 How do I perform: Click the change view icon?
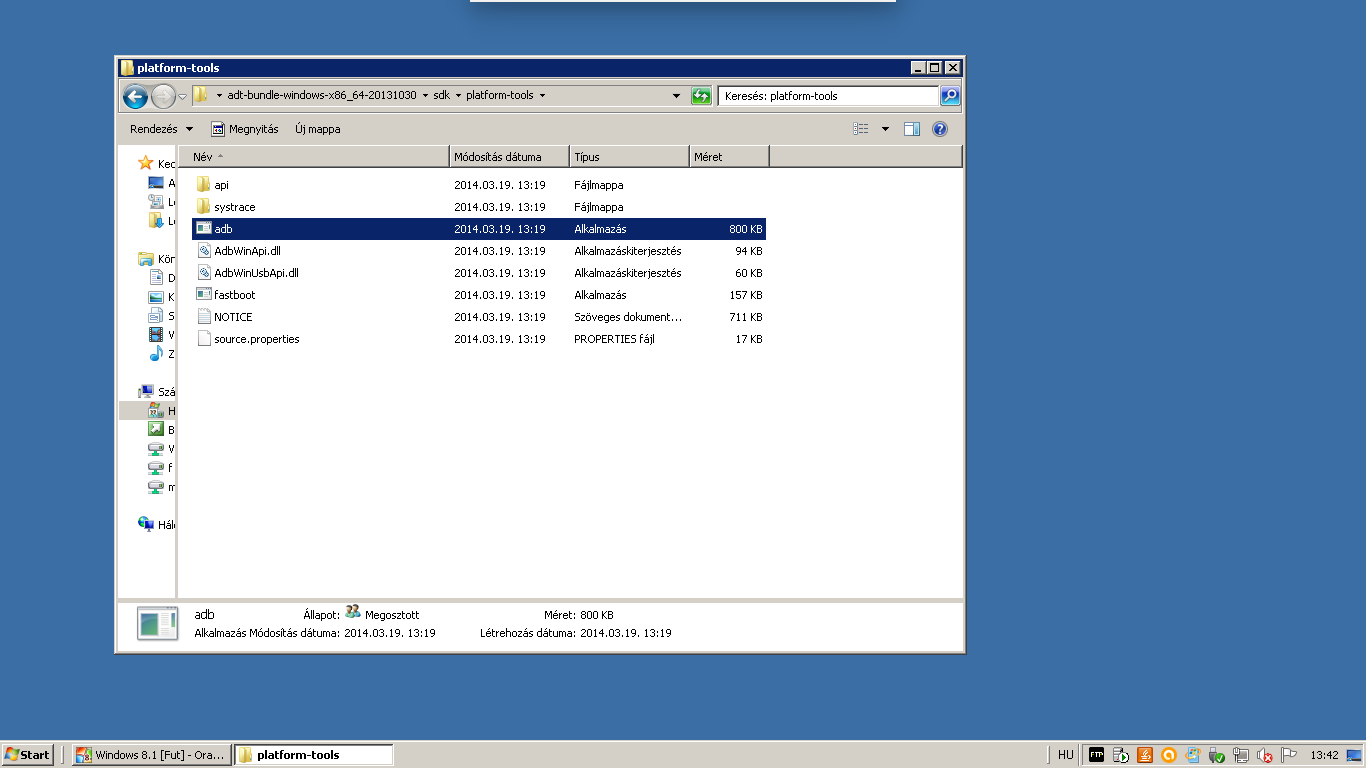pos(861,129)
